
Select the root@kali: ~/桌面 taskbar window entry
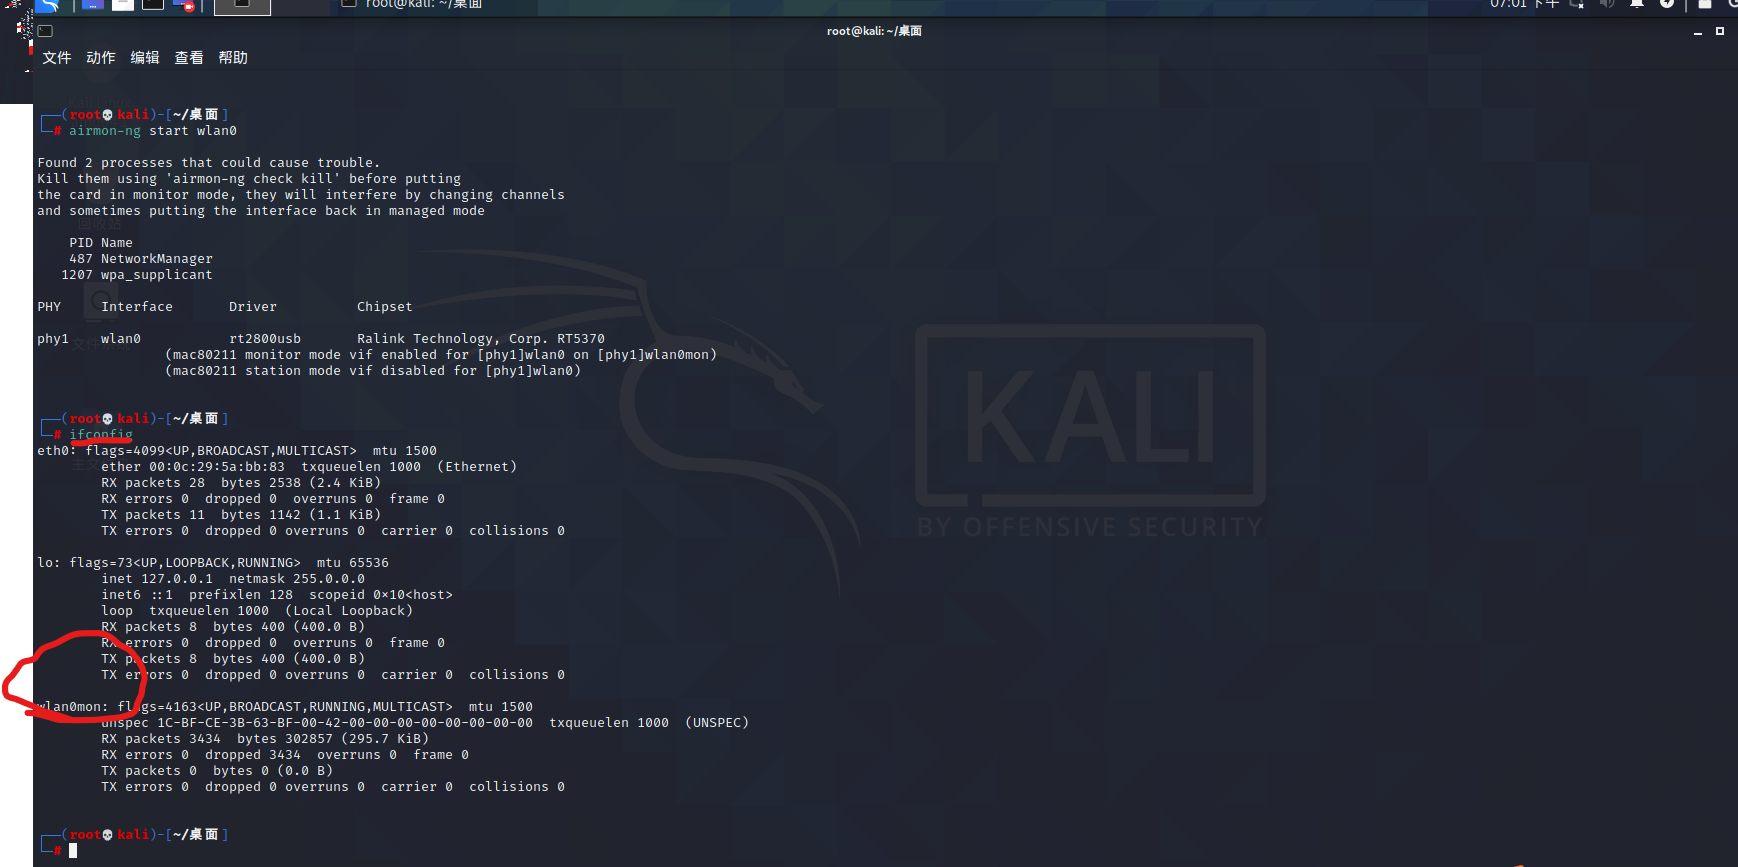(412, 5)
